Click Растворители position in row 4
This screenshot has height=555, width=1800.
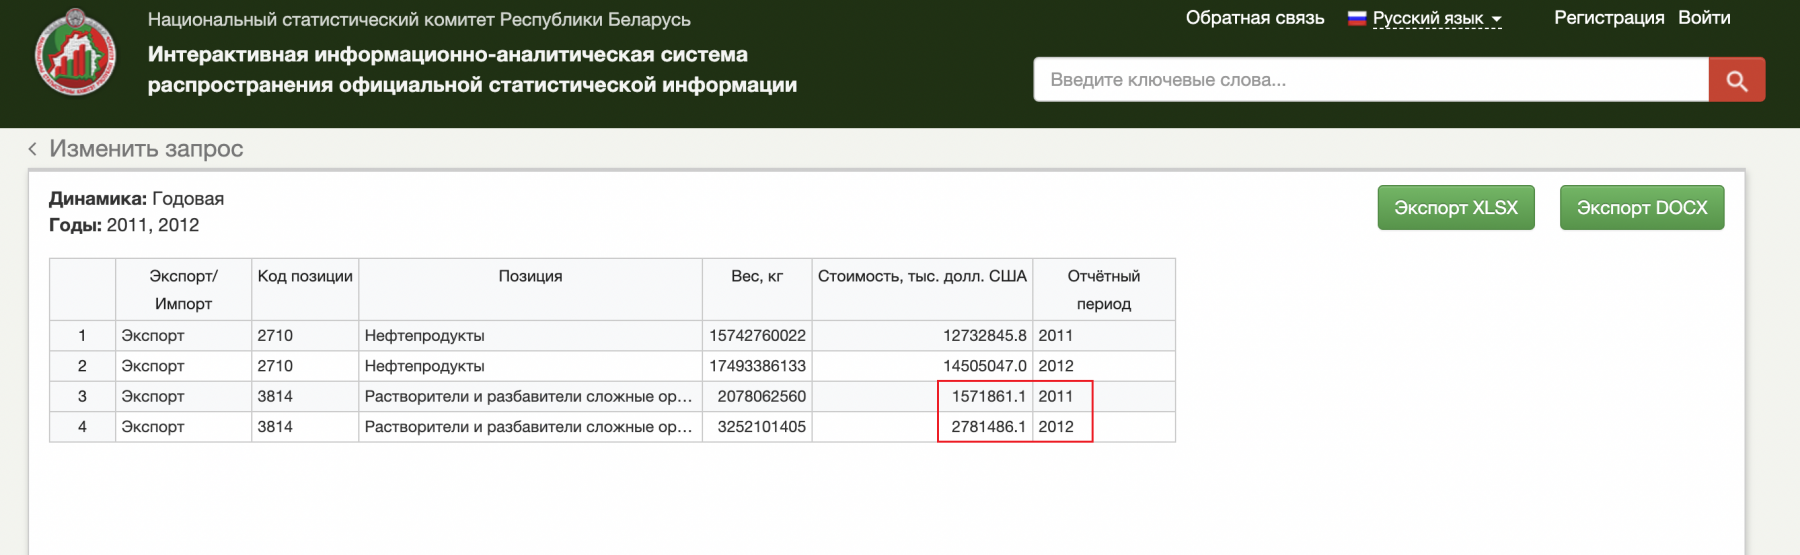coord(528,427)
